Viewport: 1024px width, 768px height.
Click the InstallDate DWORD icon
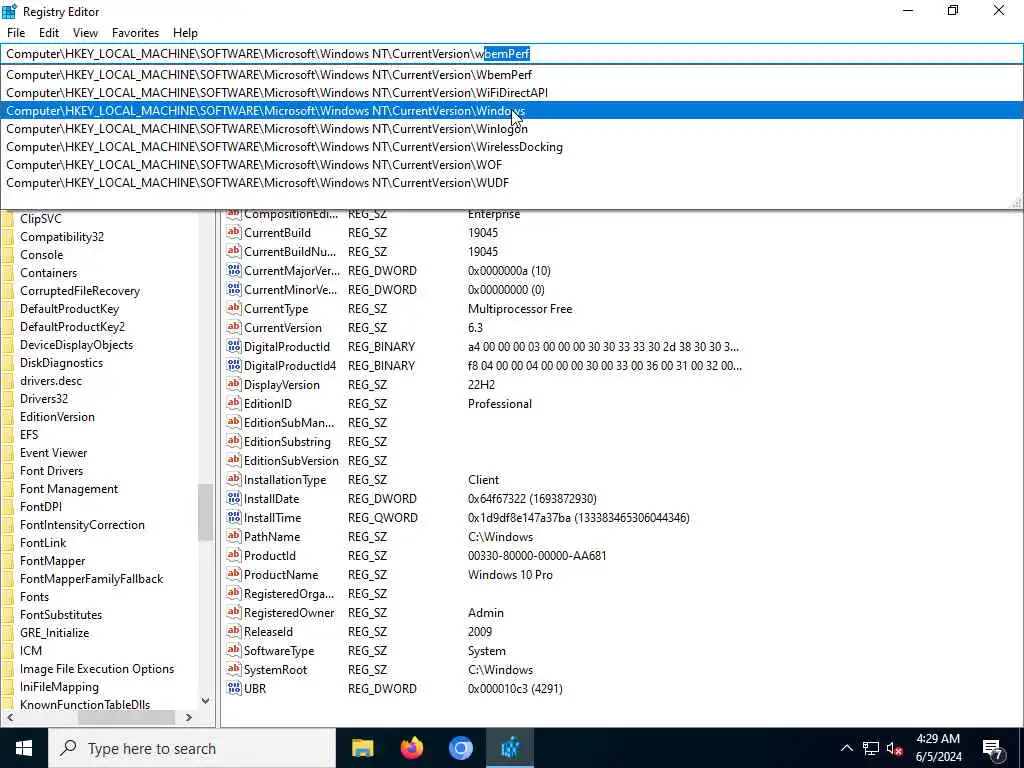234,498
